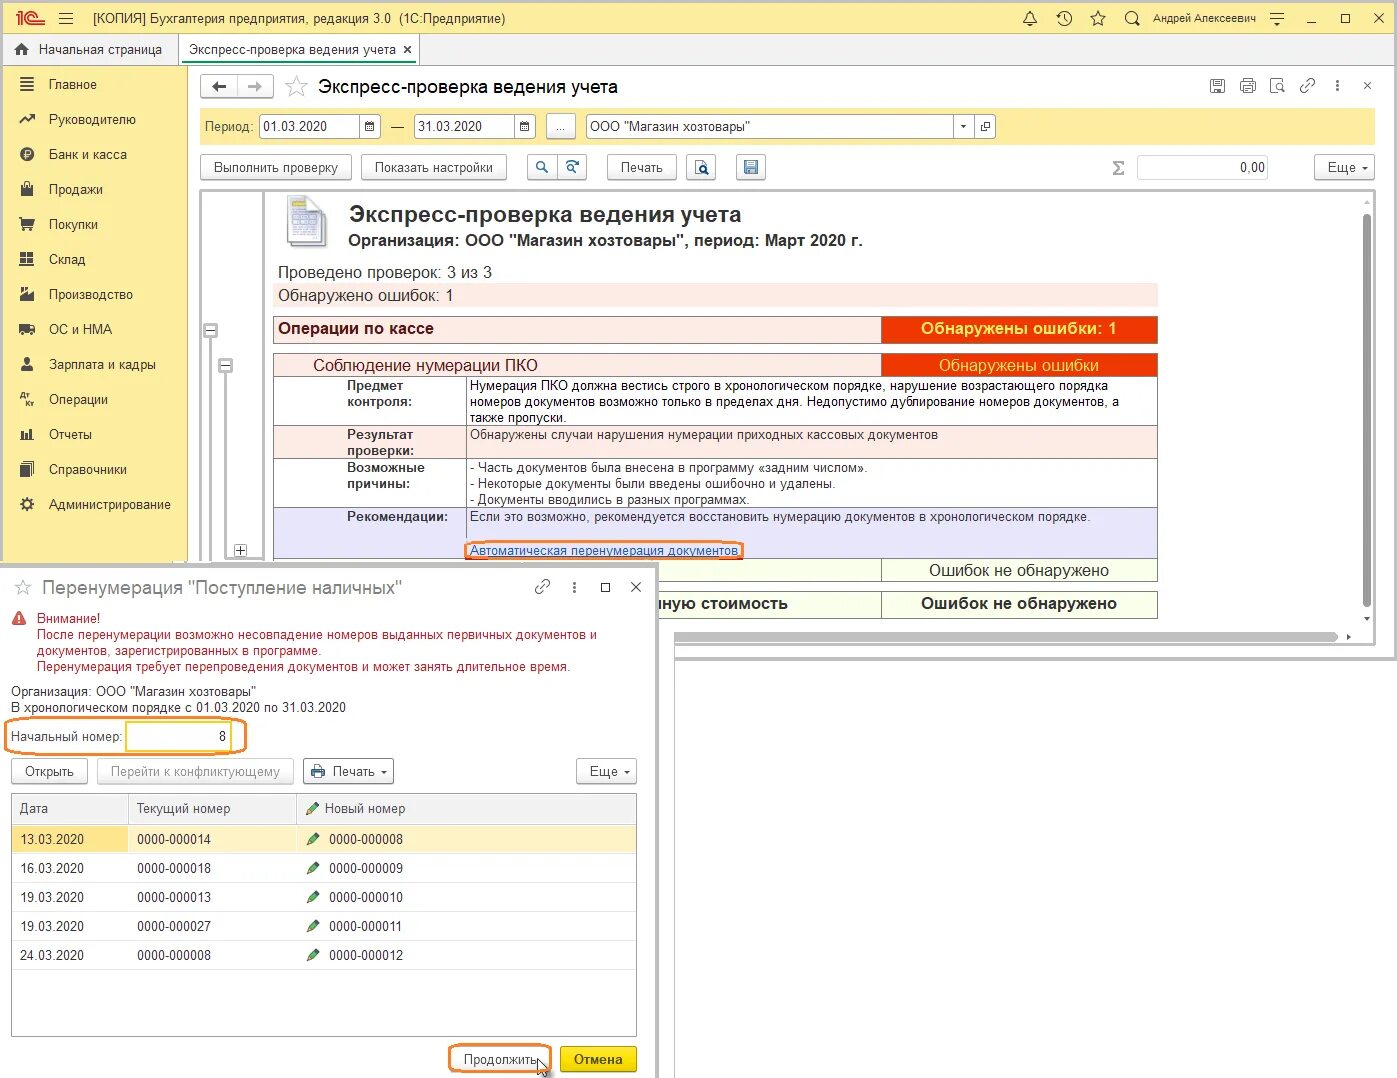Click the Печать button in report toolbar
Screen dimensions: 1397x1078
tap(641, 168)
